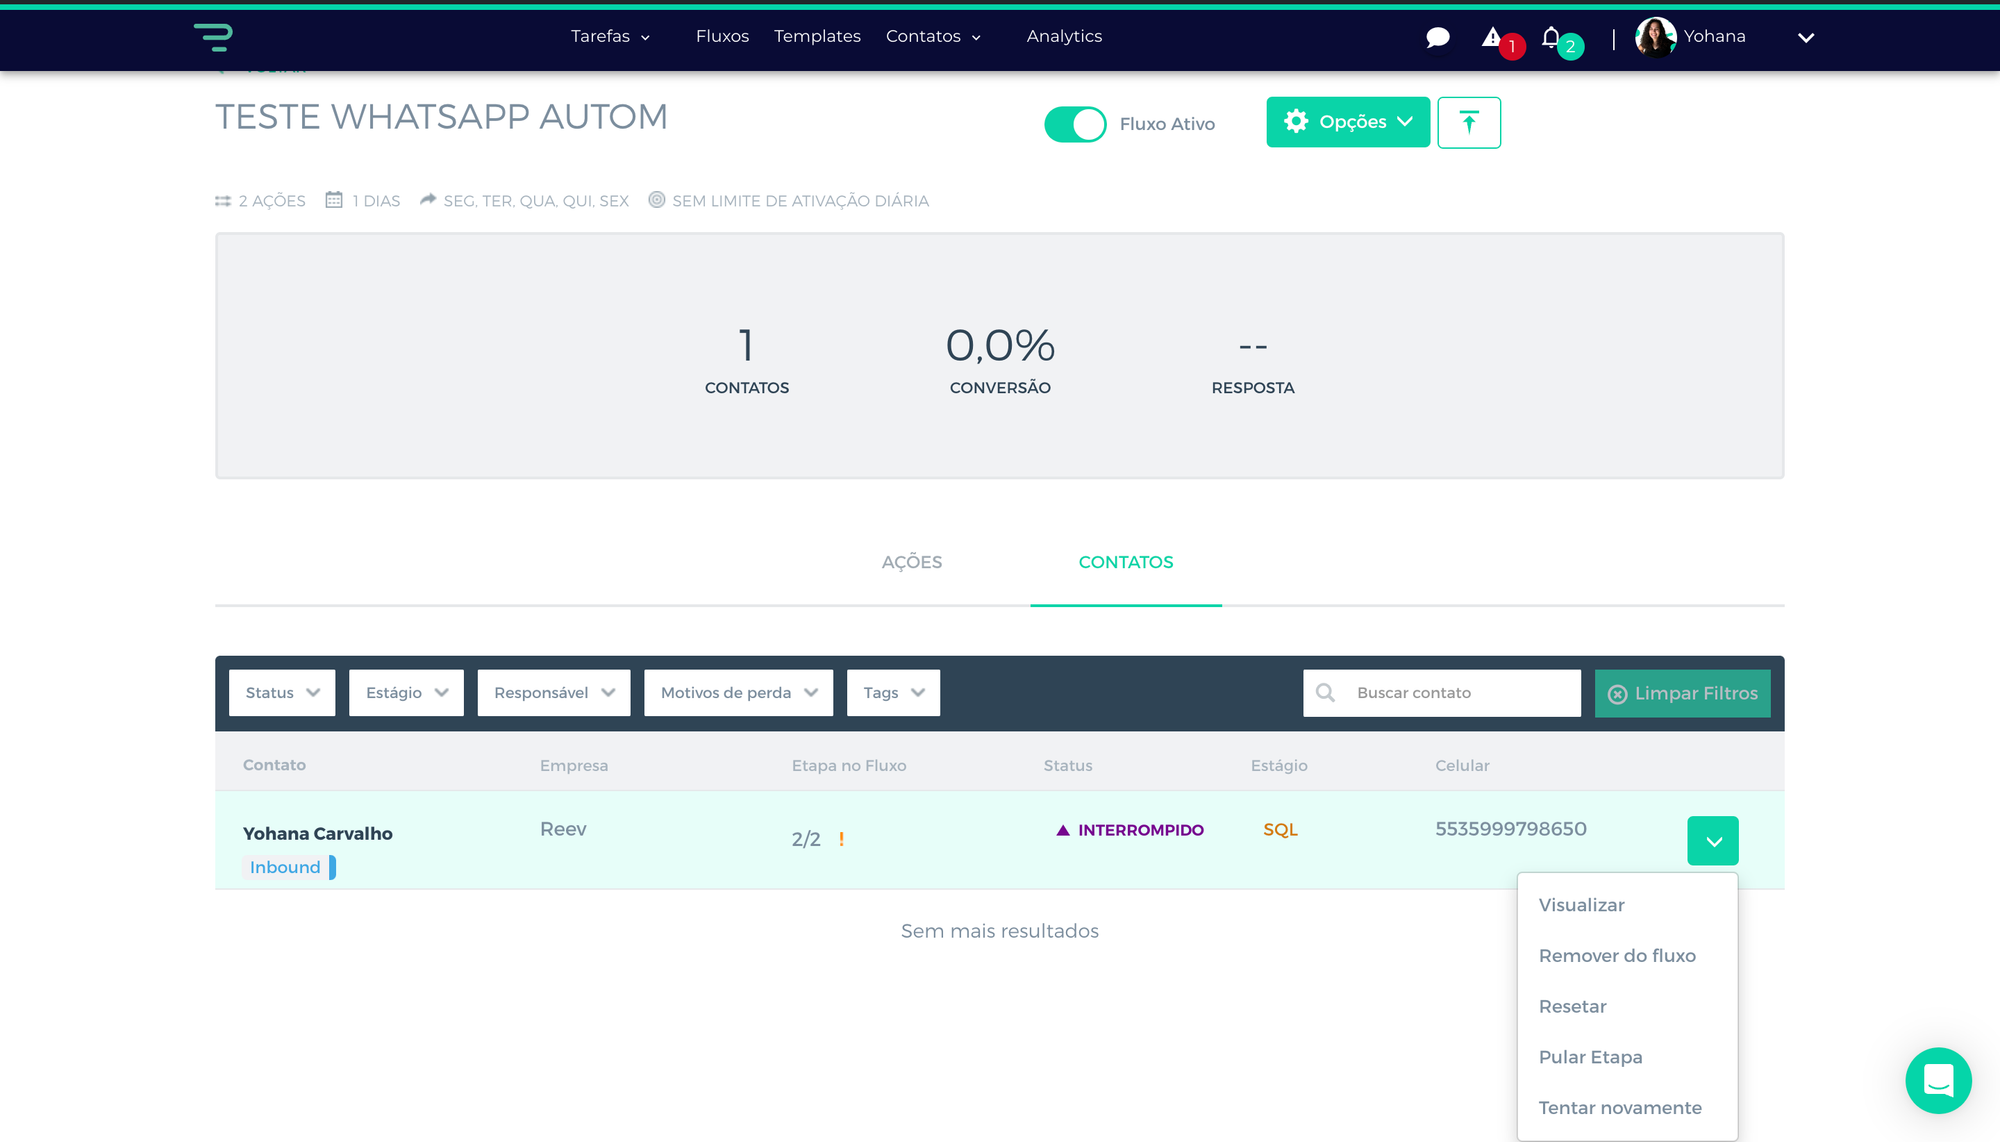2000x1142 pixels.
Task: Open the bell notifications icon
Action: 1551,38
